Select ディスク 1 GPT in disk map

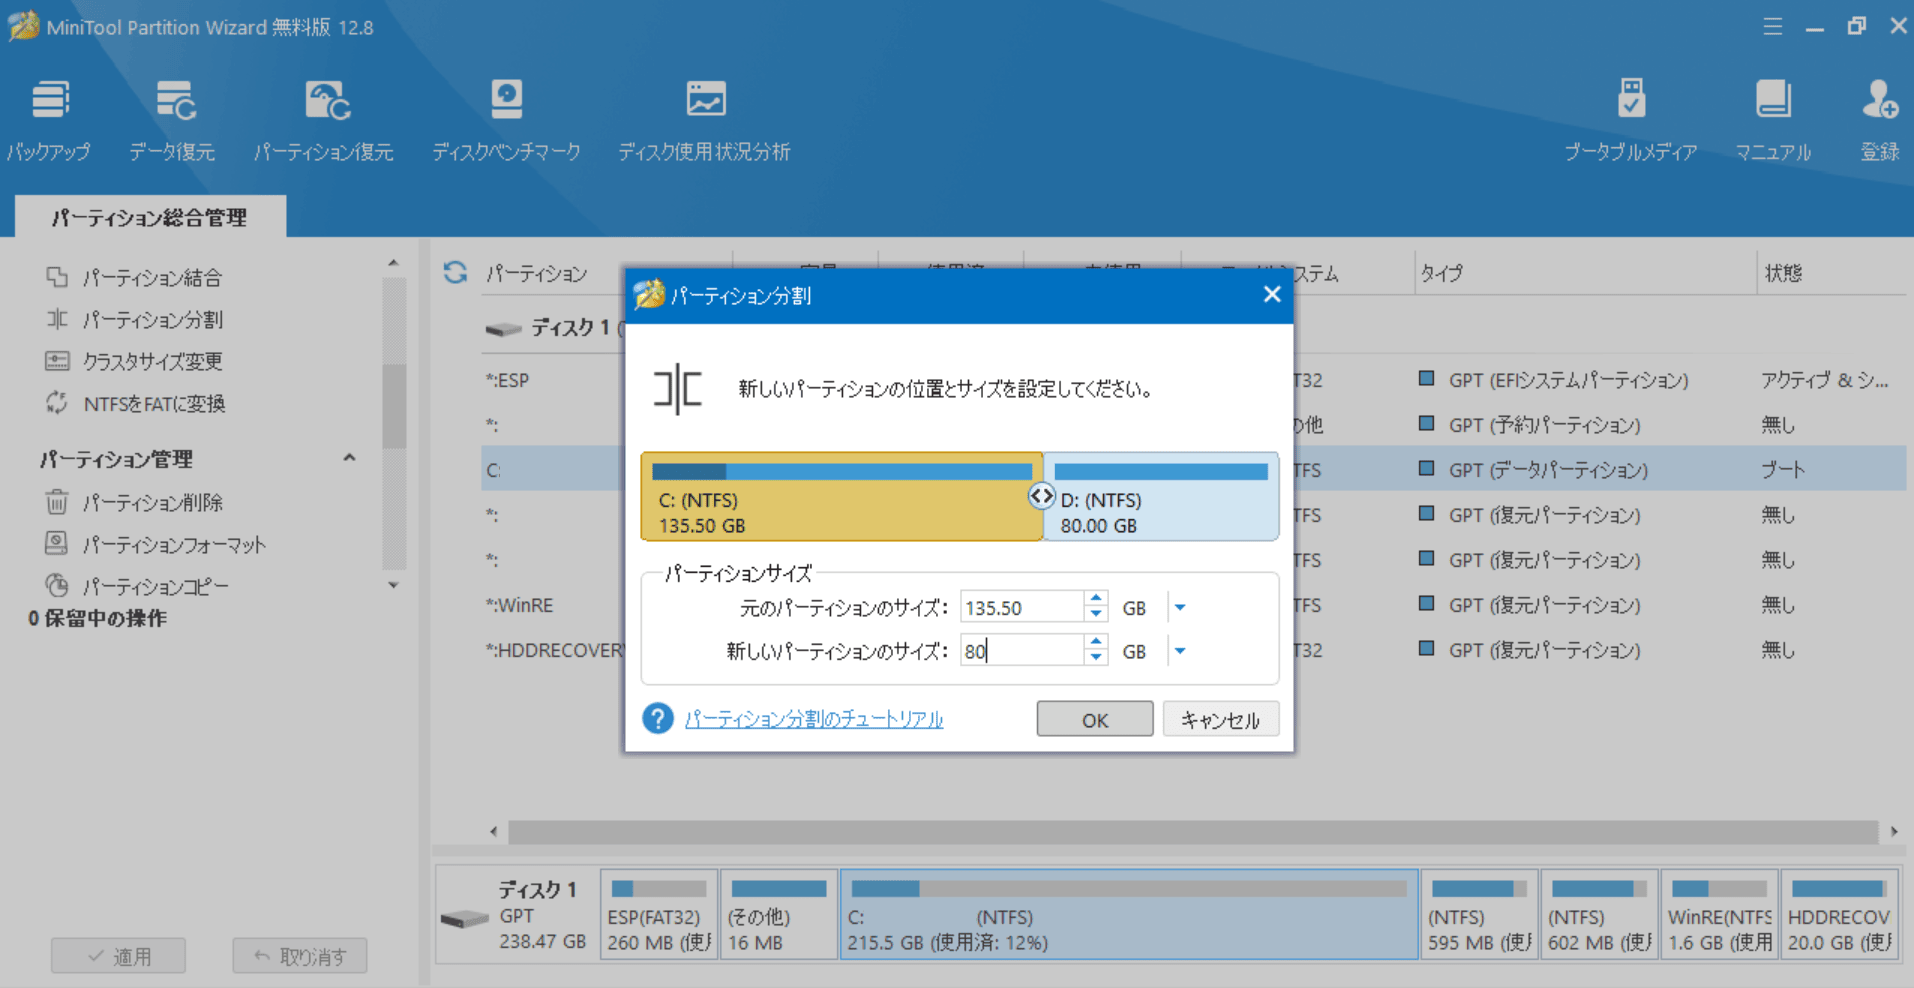point(516,915)
